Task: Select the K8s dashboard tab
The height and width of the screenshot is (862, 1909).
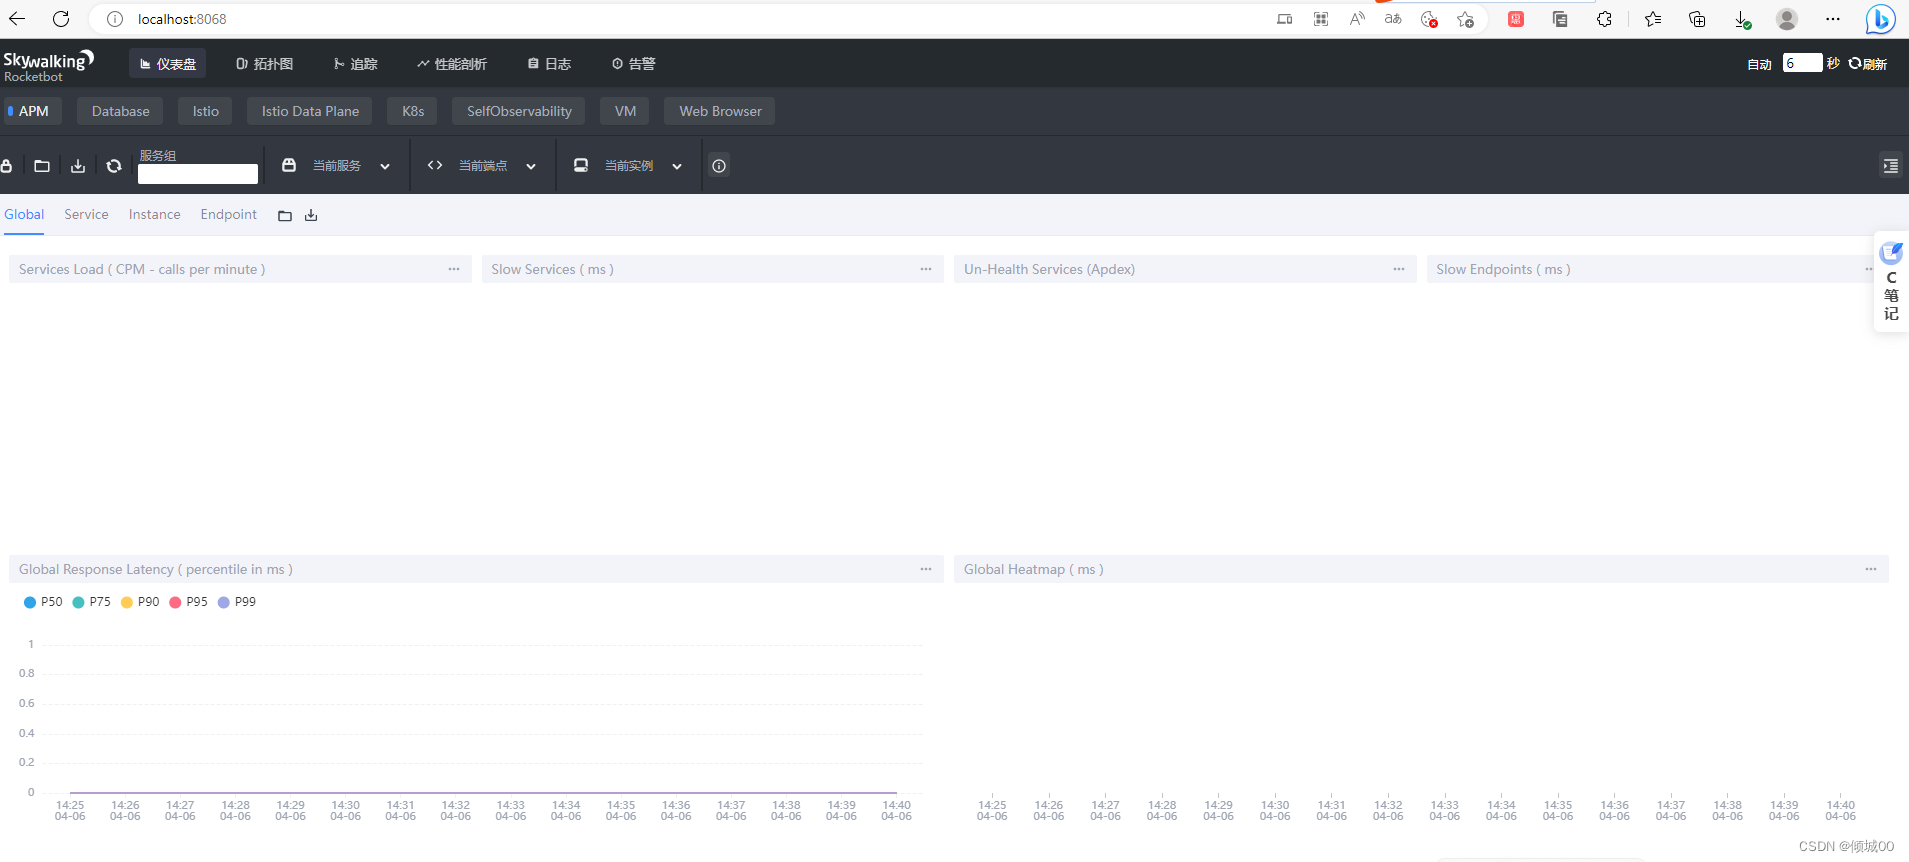Action: [412, 111]
